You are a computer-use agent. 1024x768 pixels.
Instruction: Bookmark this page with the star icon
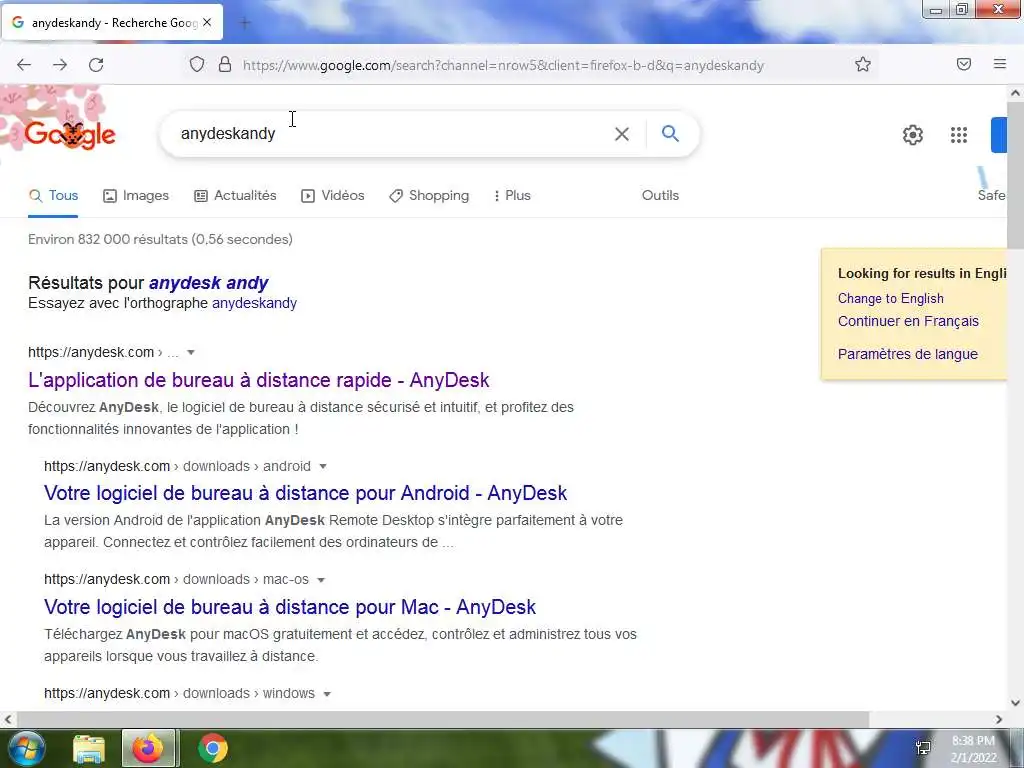point(863,64)
